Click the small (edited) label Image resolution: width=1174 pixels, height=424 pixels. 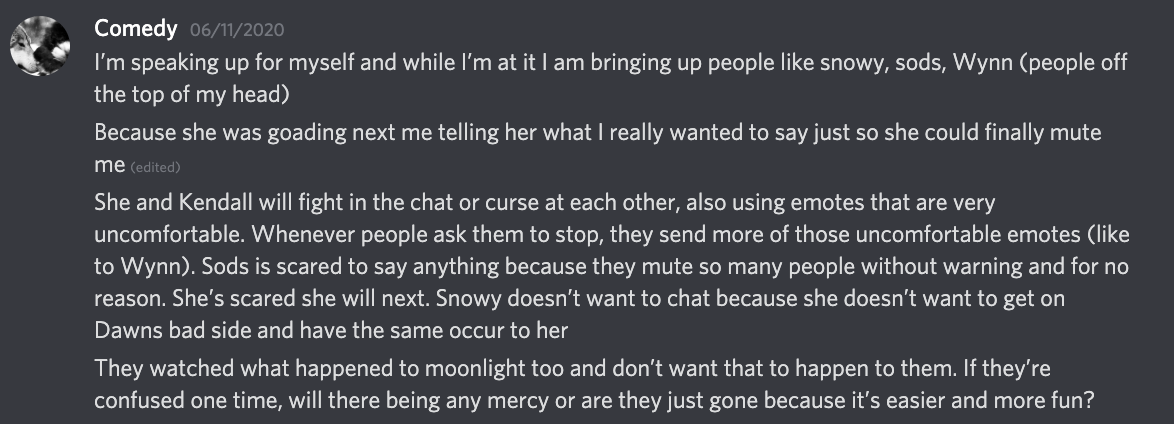coord(155,167)
